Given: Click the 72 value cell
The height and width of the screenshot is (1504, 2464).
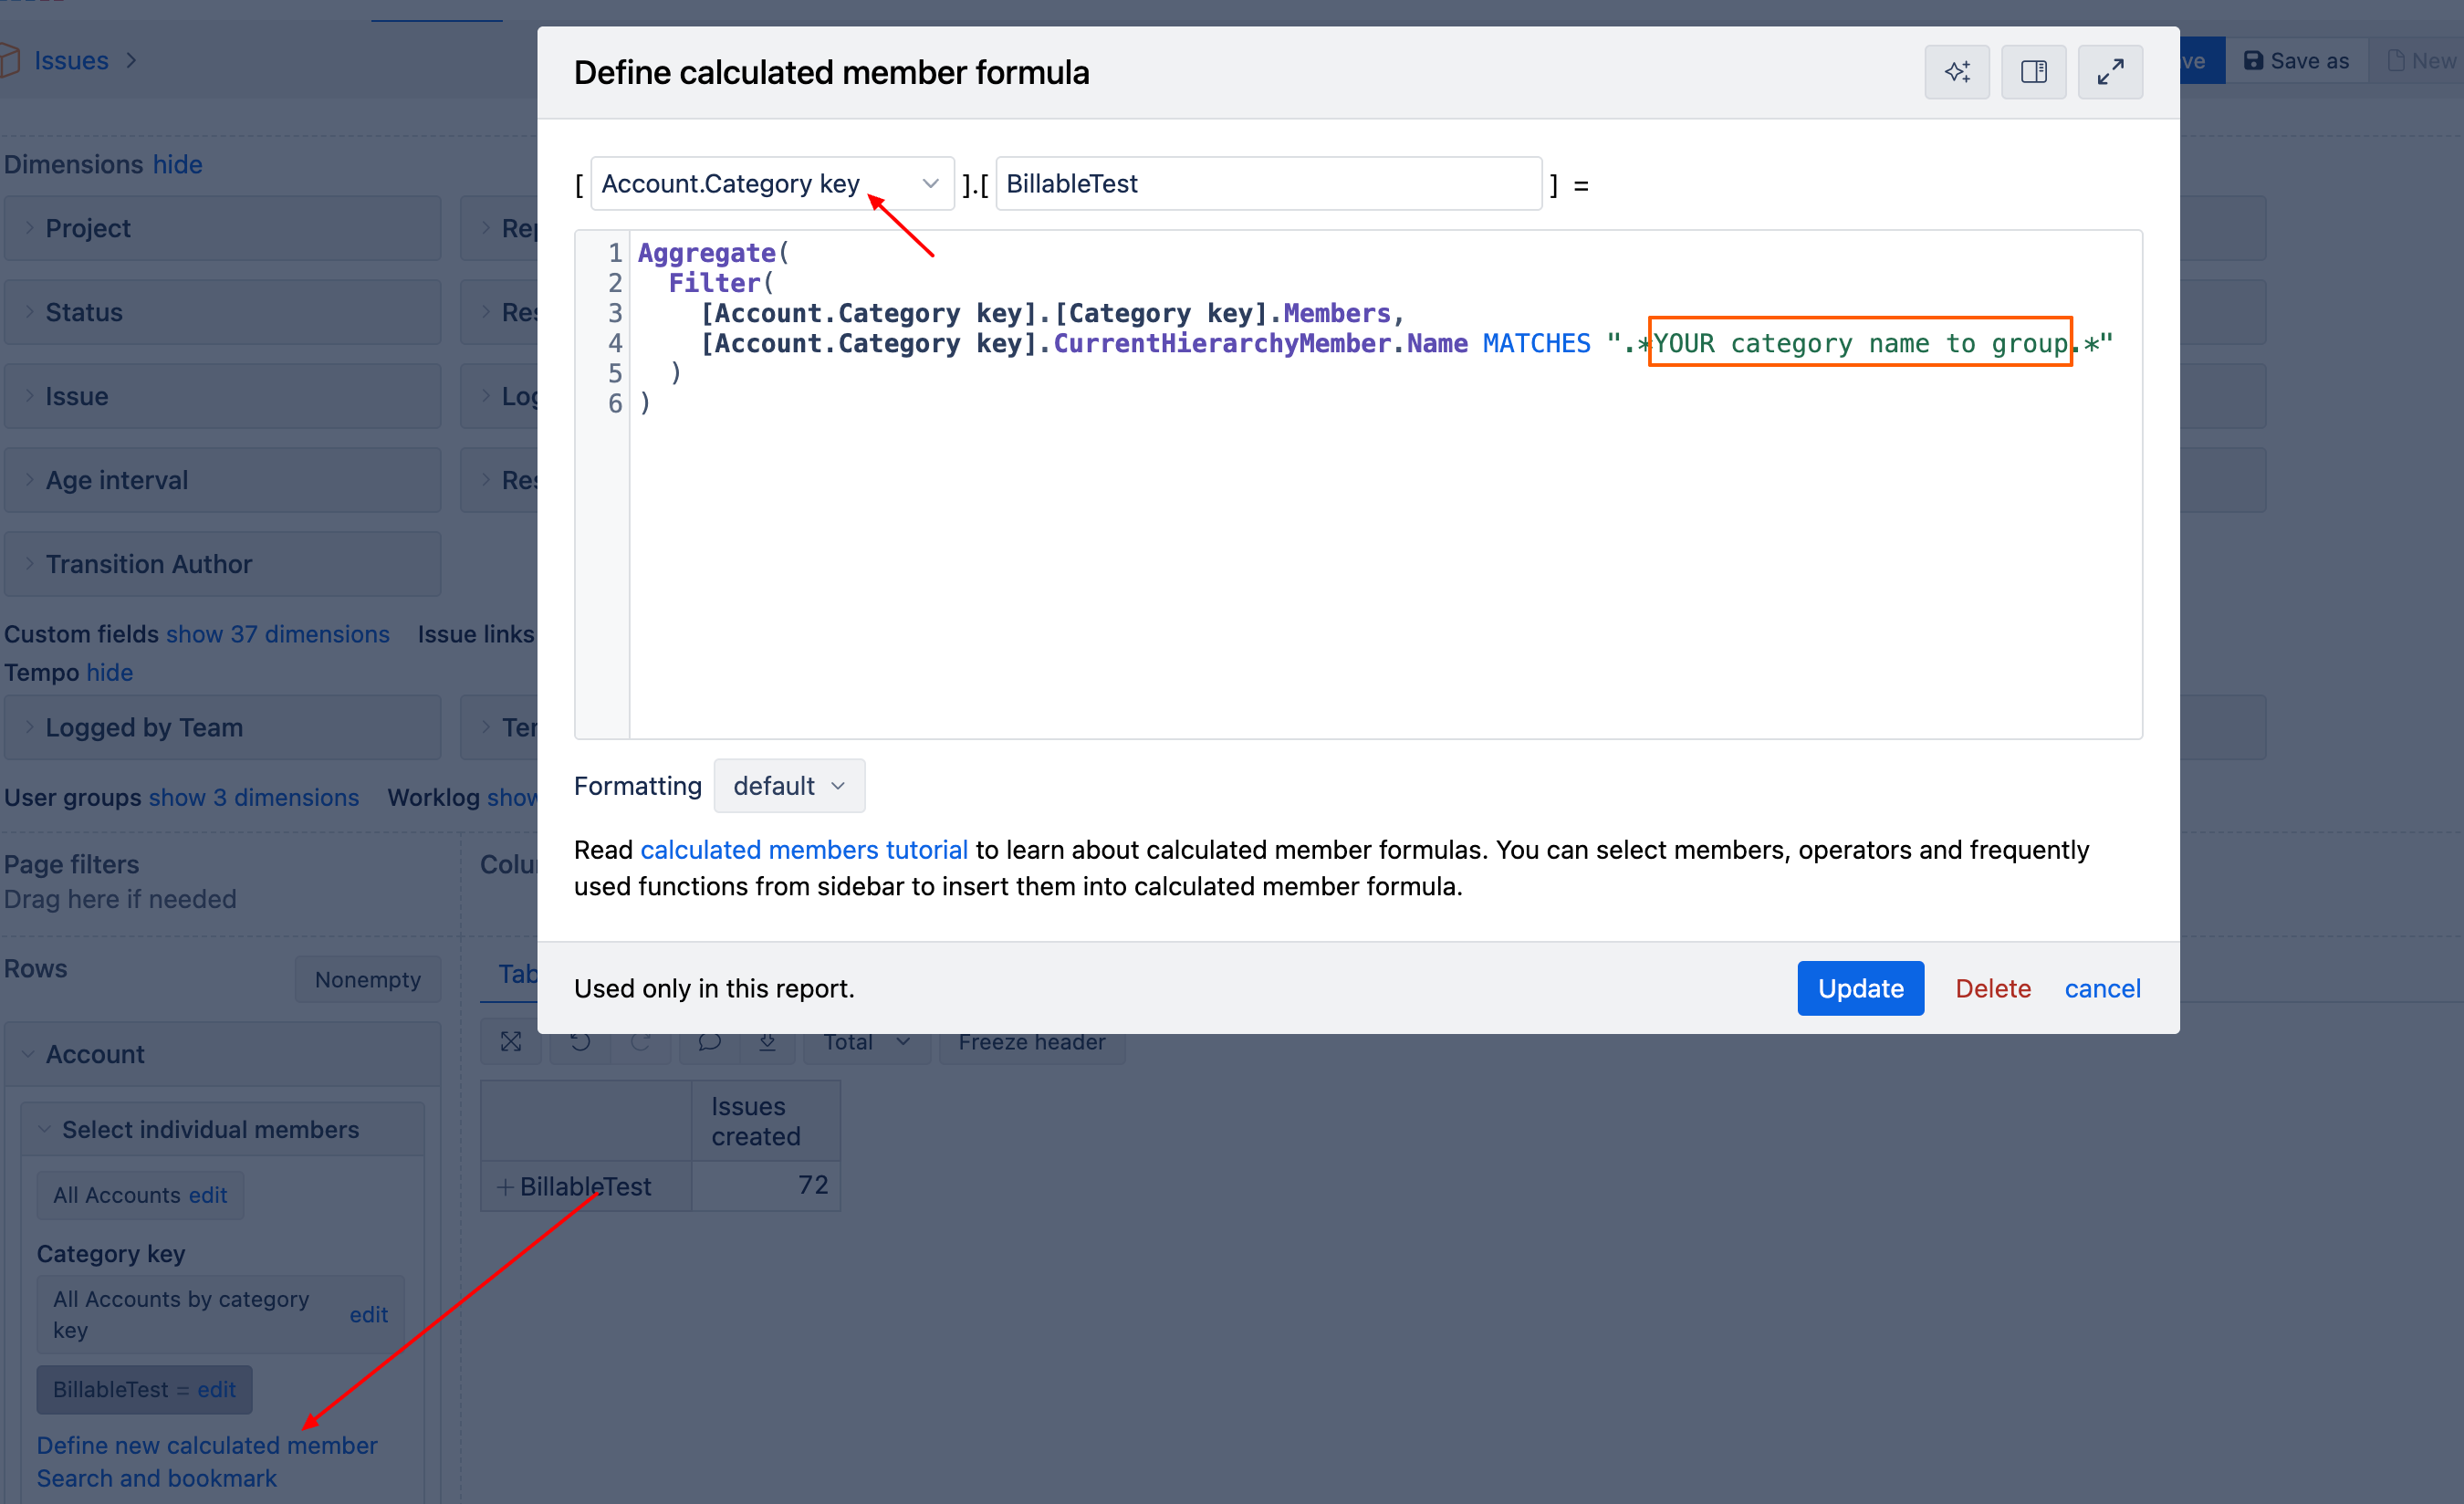Looking at the screenshot, I should click(765, 1186).
